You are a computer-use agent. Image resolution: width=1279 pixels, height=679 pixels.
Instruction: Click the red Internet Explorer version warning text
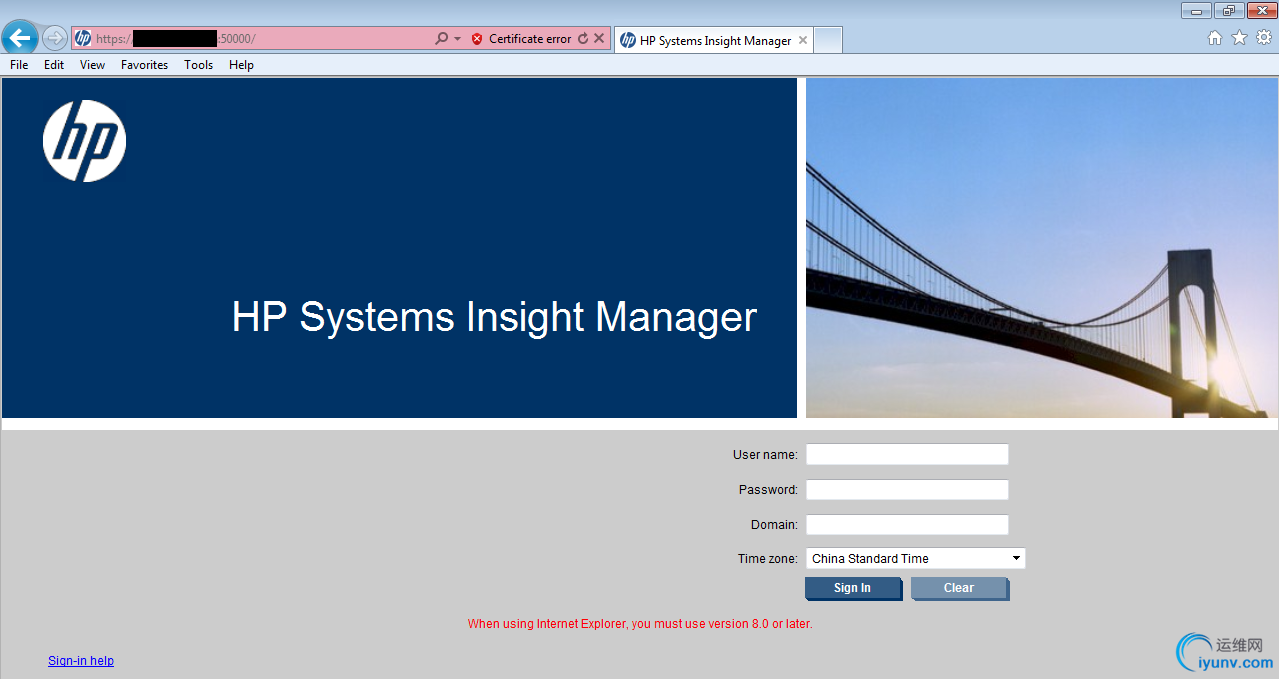pyautogui.click(x=640, y=624)
